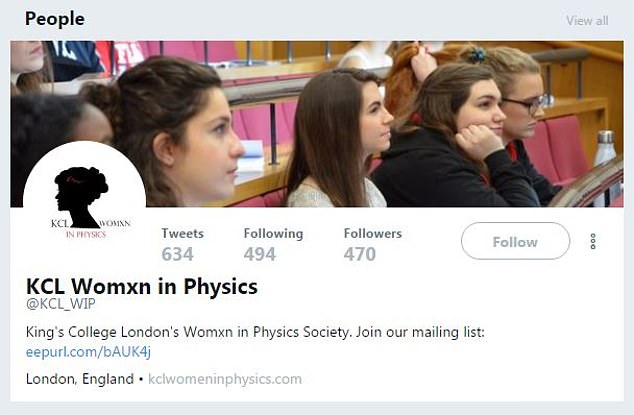Open the three-dot more options menu

593,242
